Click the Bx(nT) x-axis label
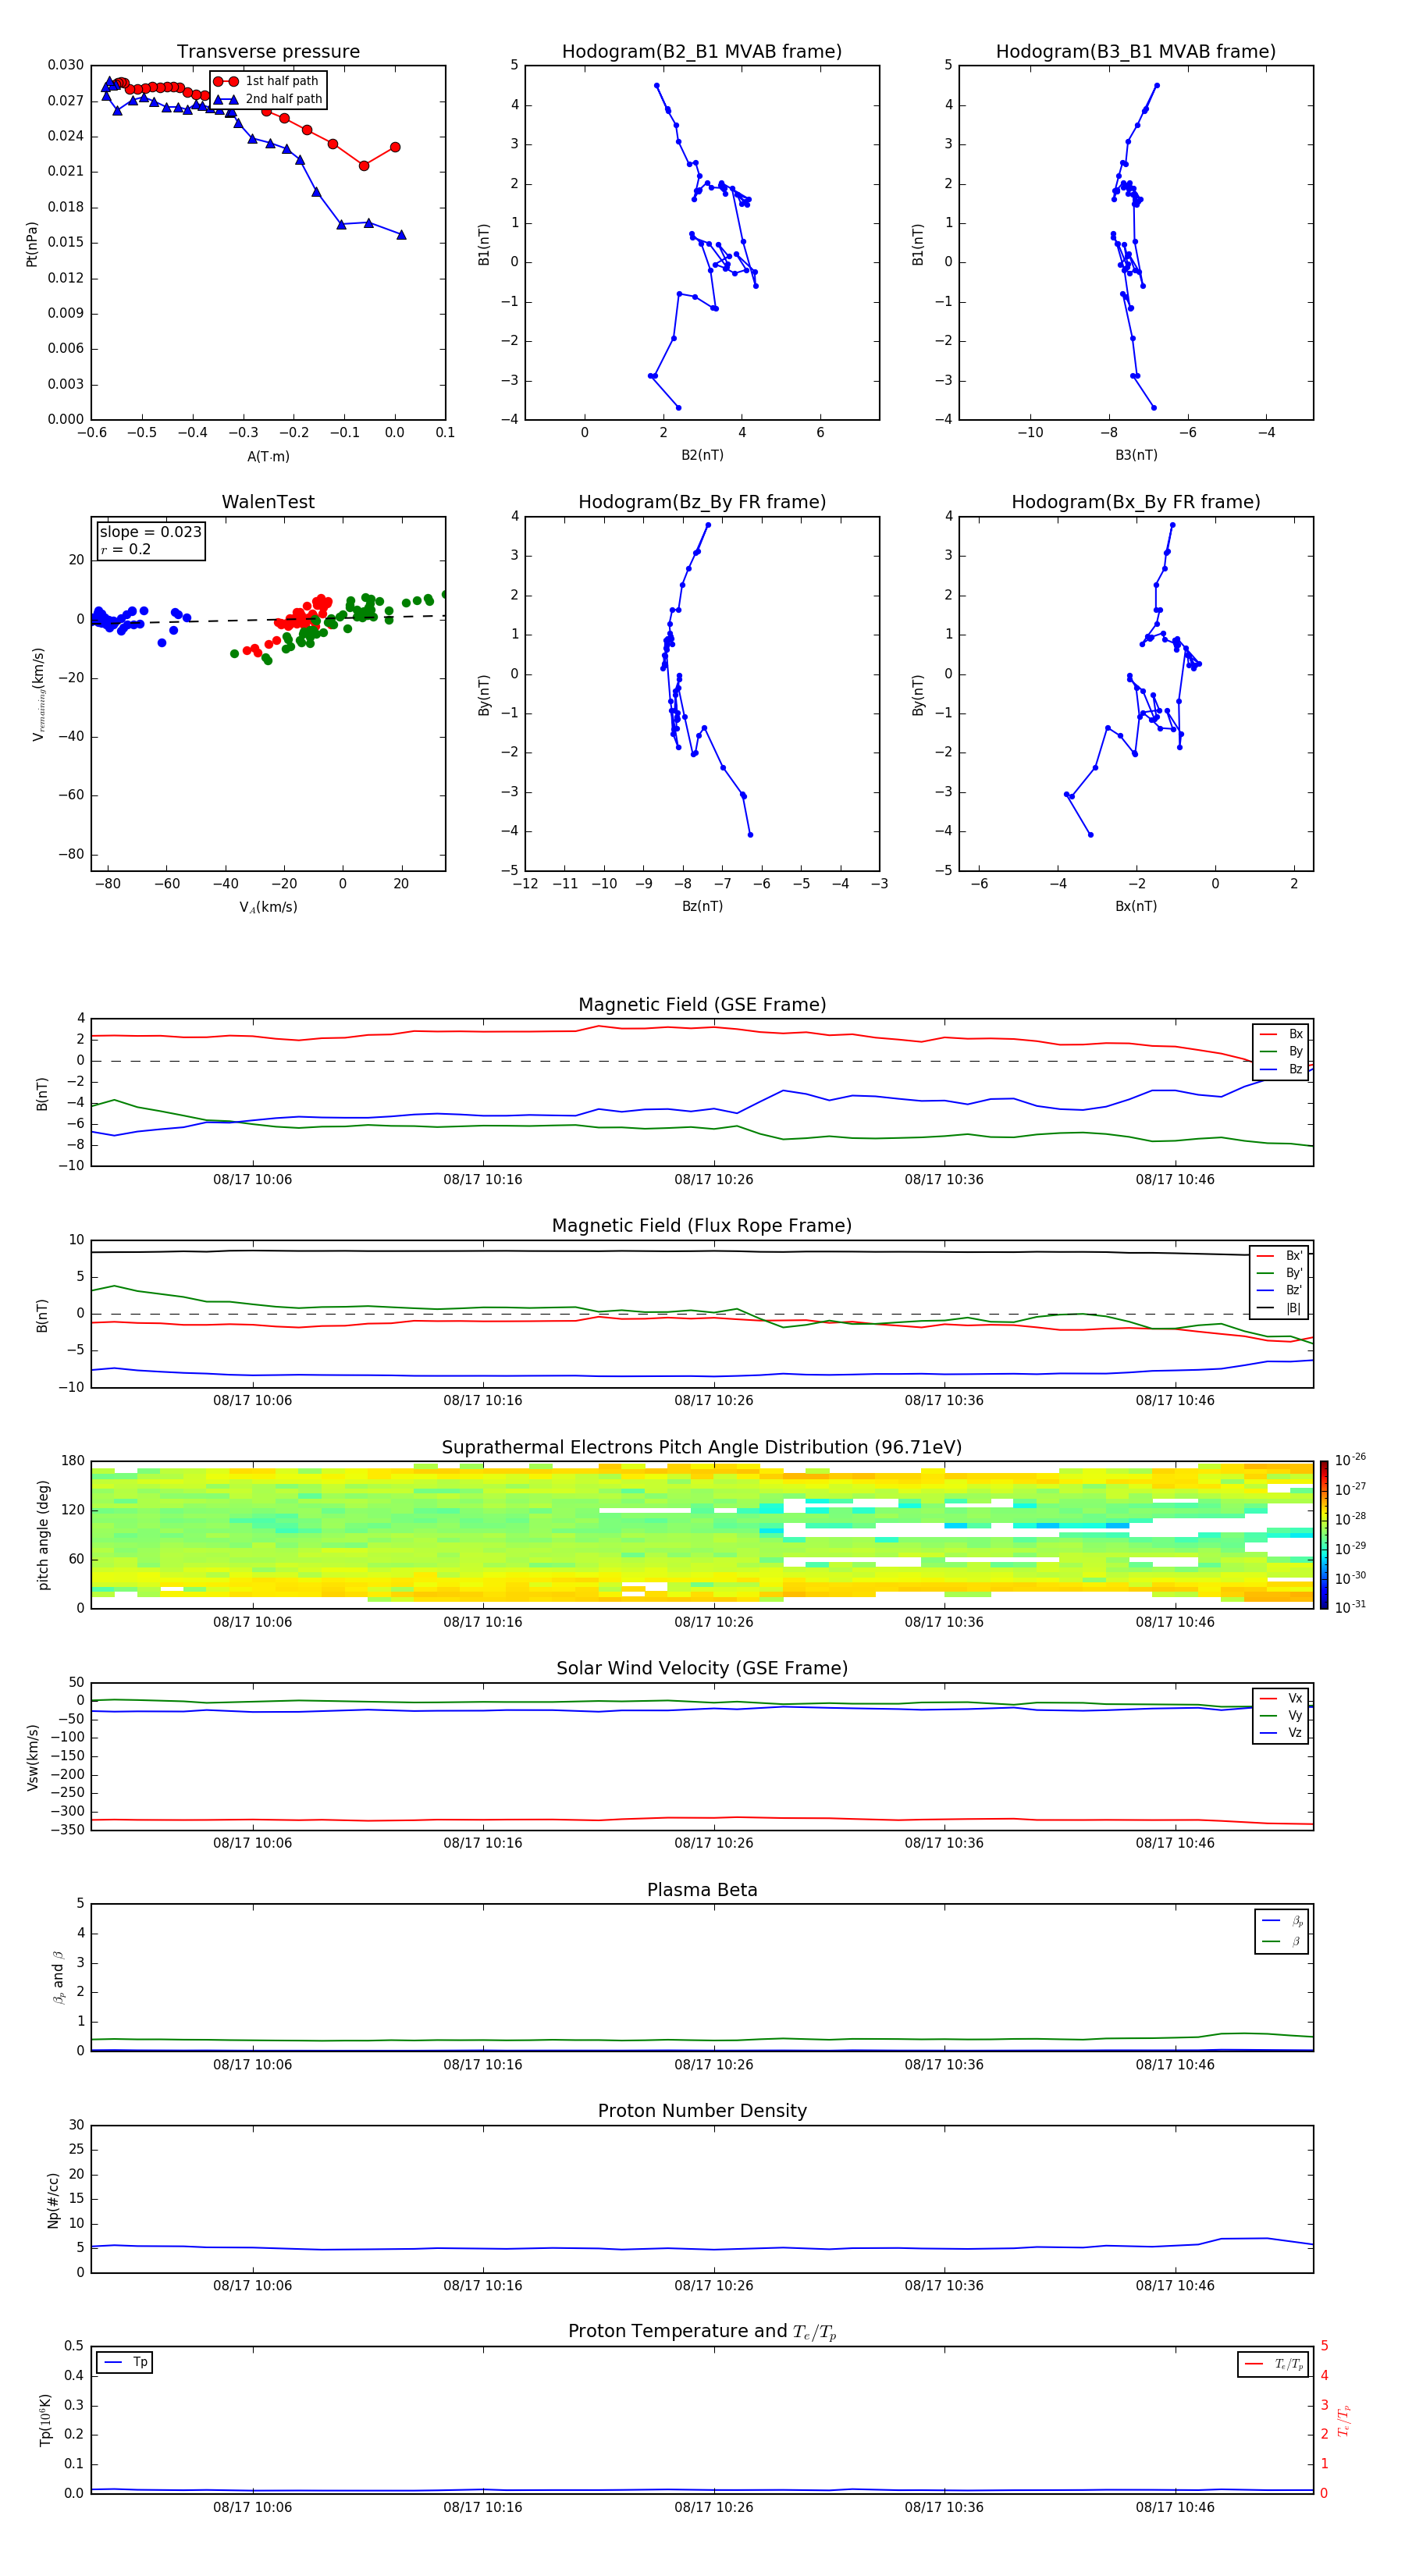The height and width of the screenshot is (2576, 1405). coord(1136,906)
